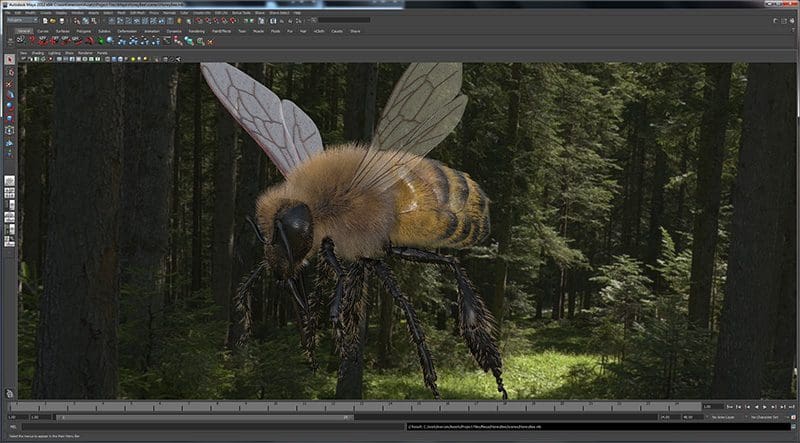The width and height of the screenshot is (800, 443).
Task: Open the Script Editor button
Action: click(793, 427)
